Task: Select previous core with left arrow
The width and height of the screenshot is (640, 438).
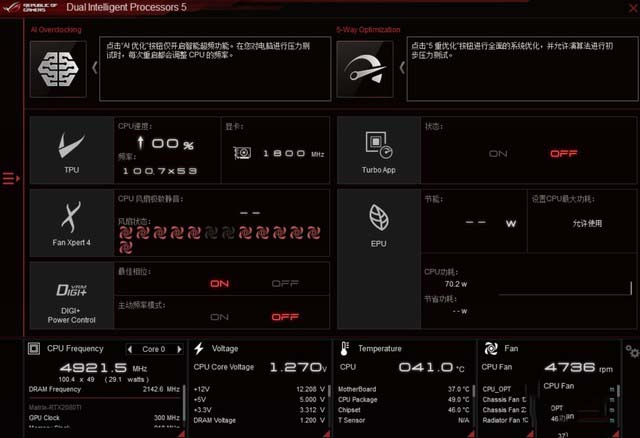Action: (130, 349)
